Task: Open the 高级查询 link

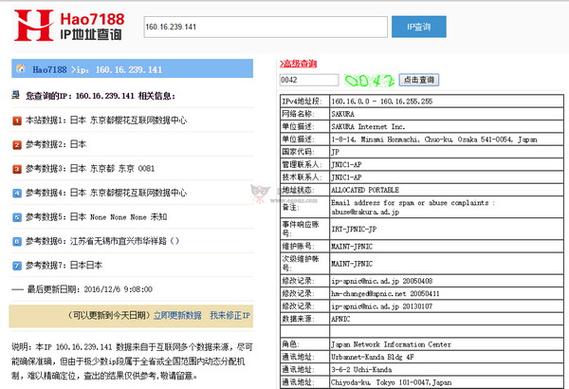Action: tap(298, 64)
